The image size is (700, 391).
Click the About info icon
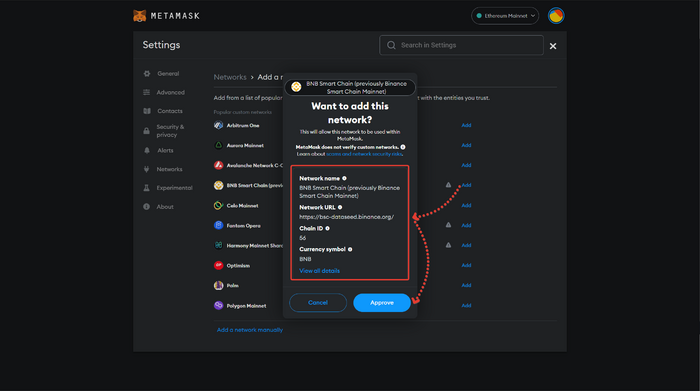(146, 207)
